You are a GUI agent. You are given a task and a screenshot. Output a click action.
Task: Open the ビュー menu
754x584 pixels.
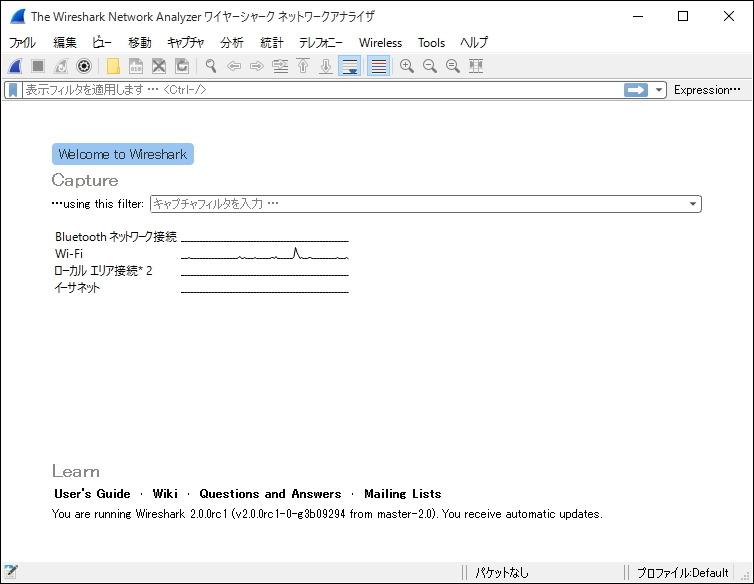101,43
